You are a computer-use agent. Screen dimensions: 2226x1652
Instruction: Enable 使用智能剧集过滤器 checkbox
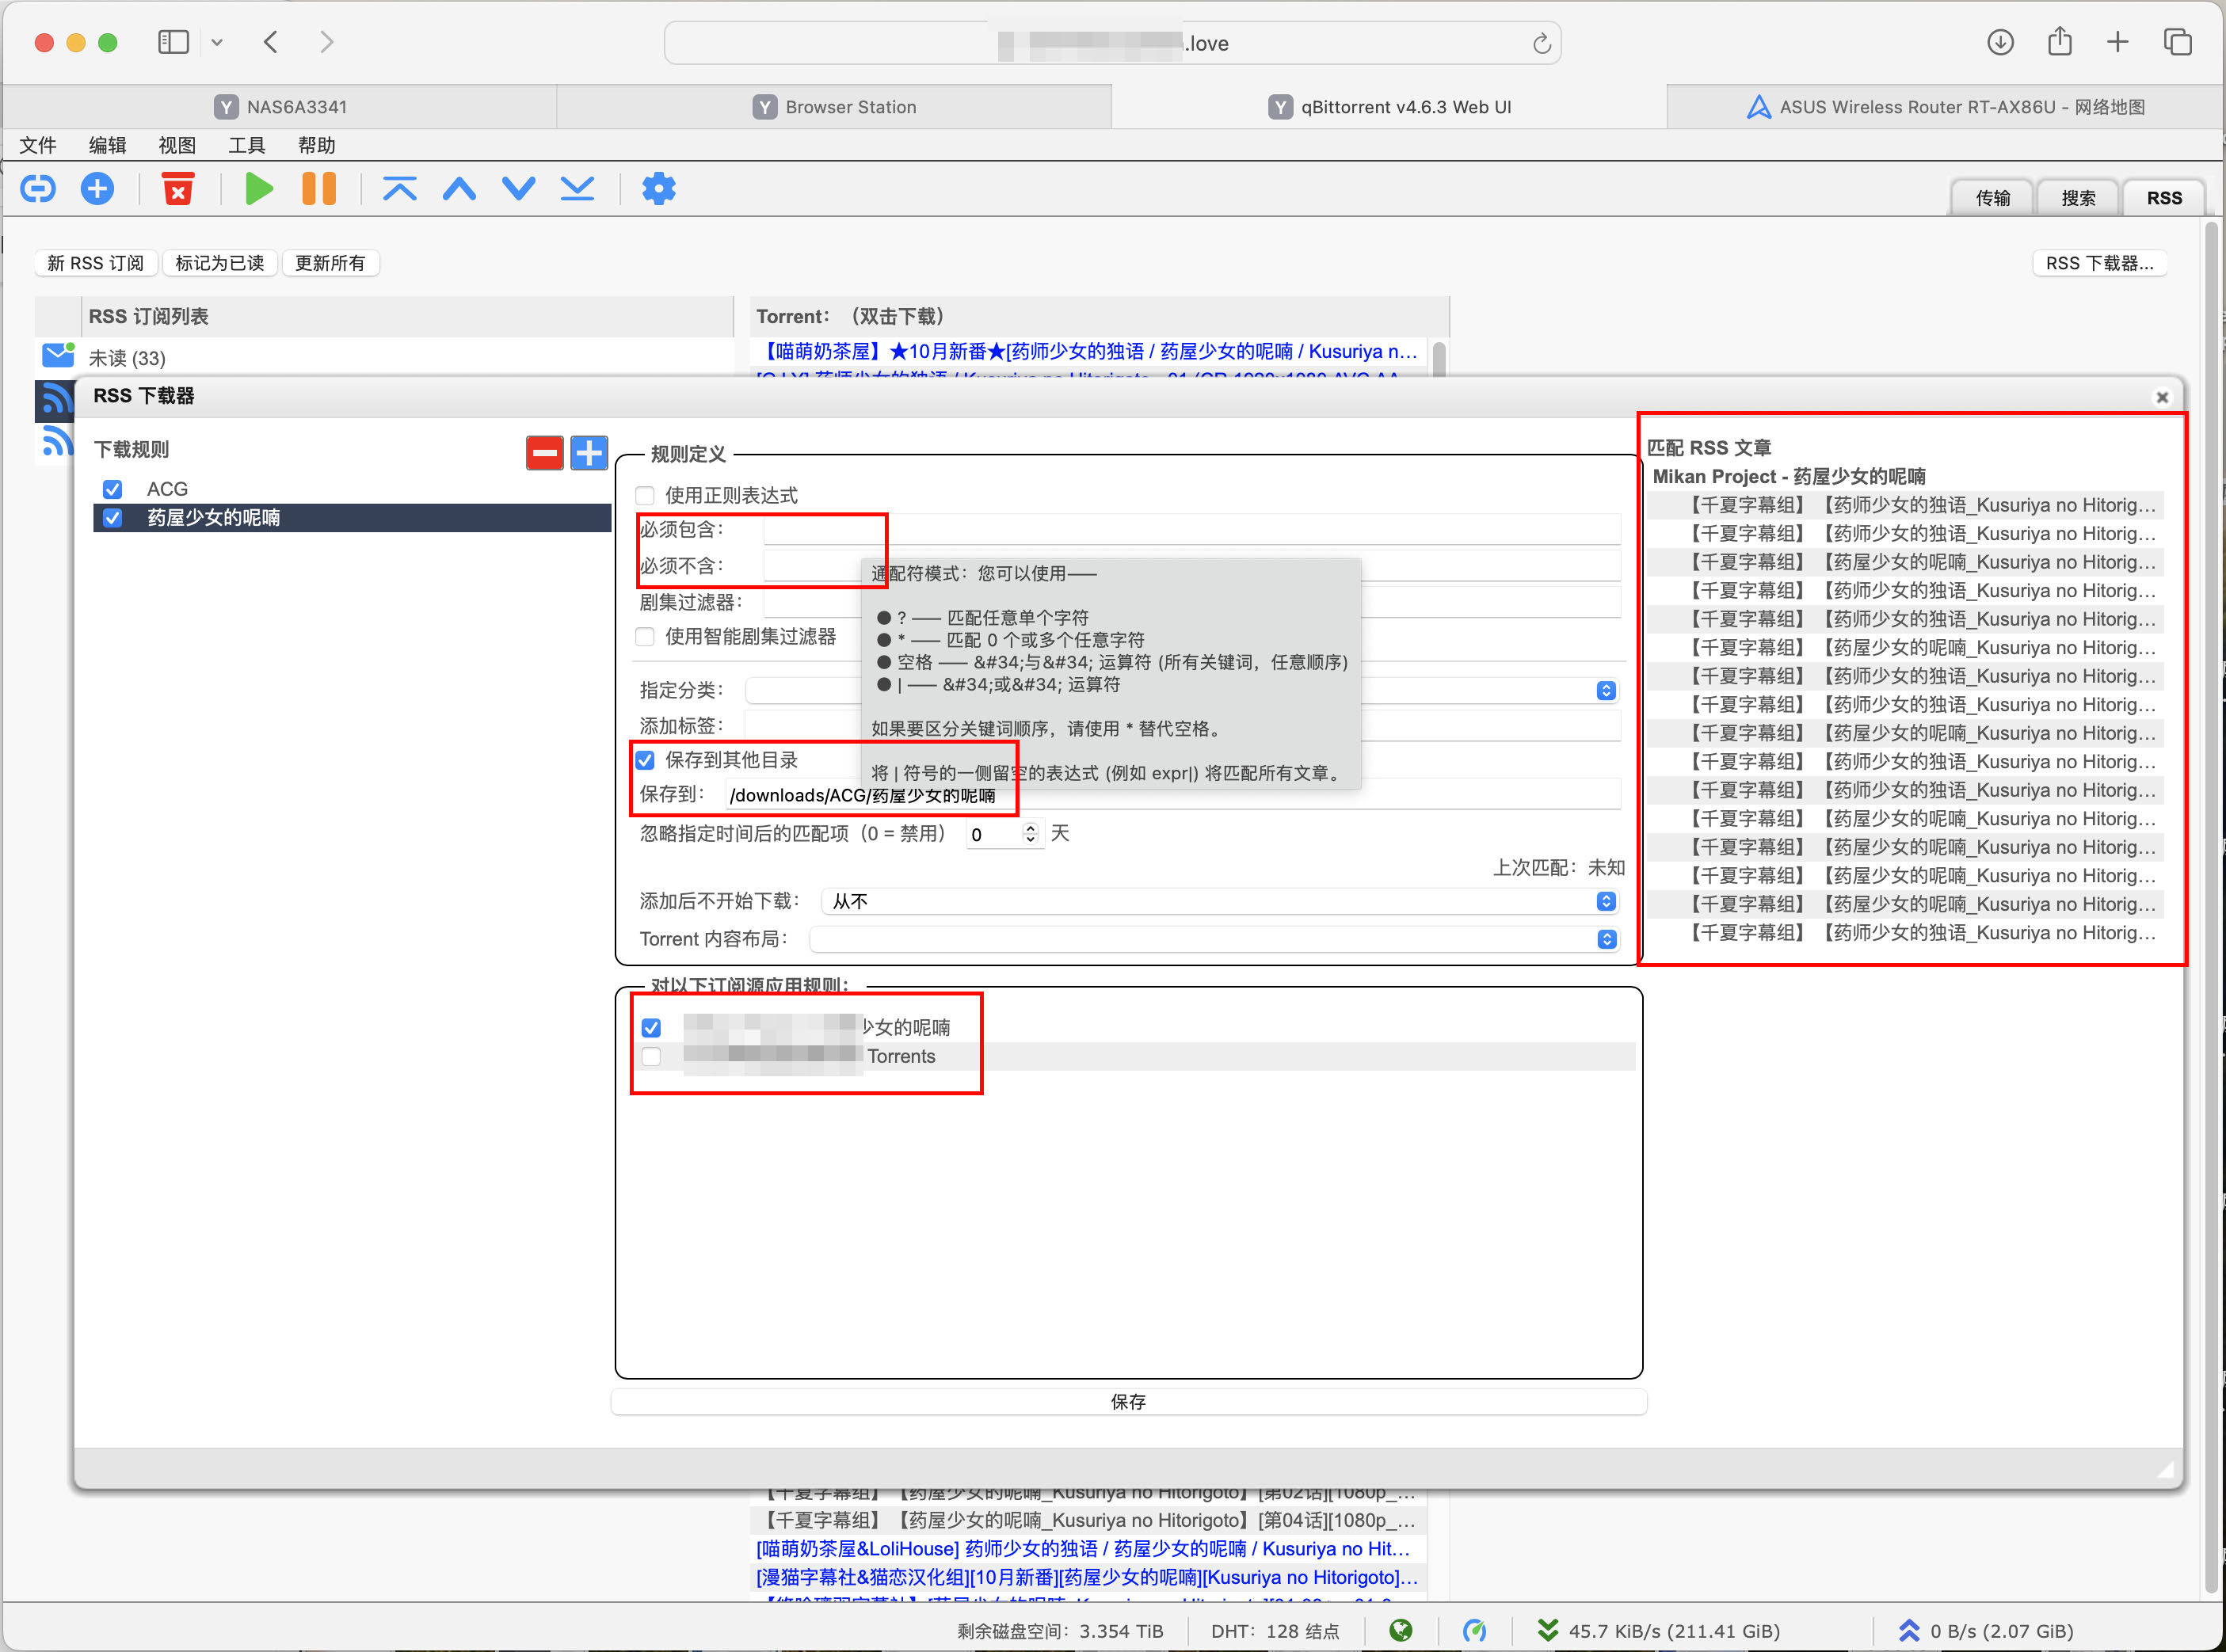click(645, 637)
